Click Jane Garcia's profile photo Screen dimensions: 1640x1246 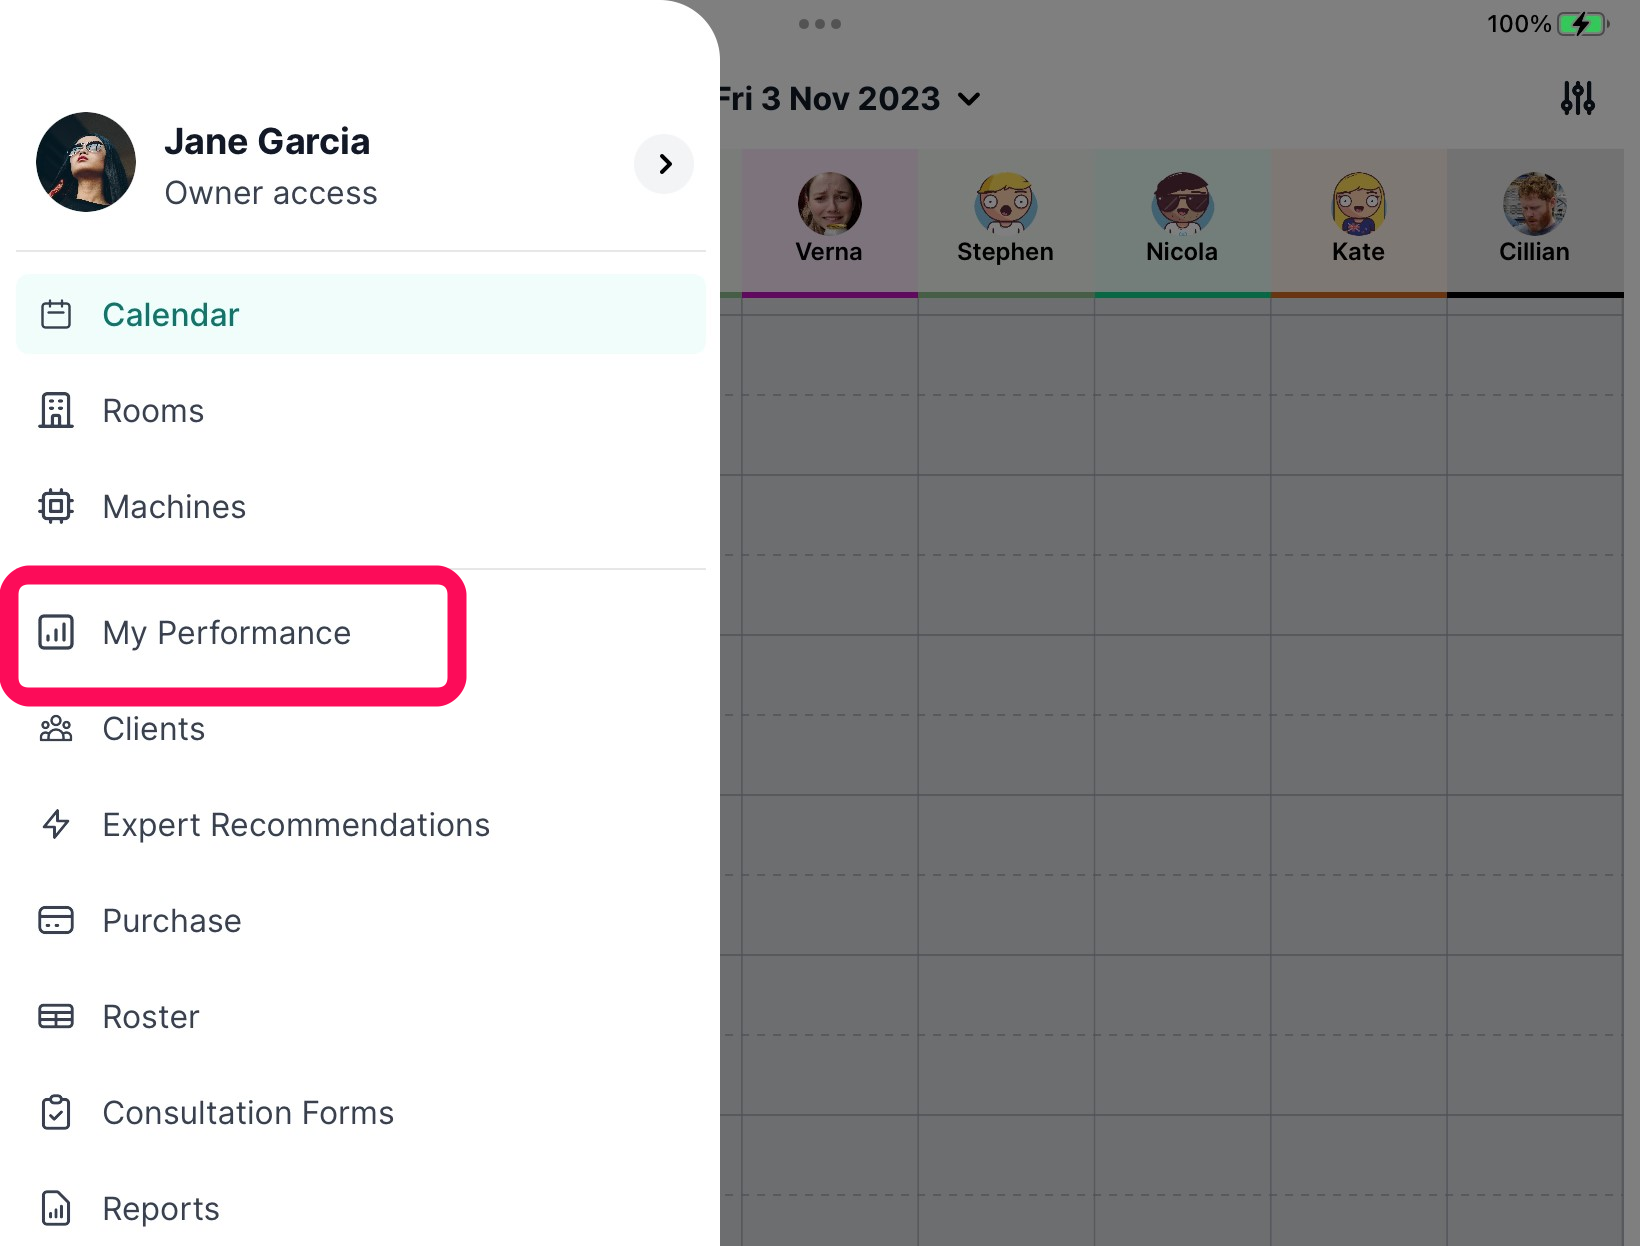tap(86, 162)
